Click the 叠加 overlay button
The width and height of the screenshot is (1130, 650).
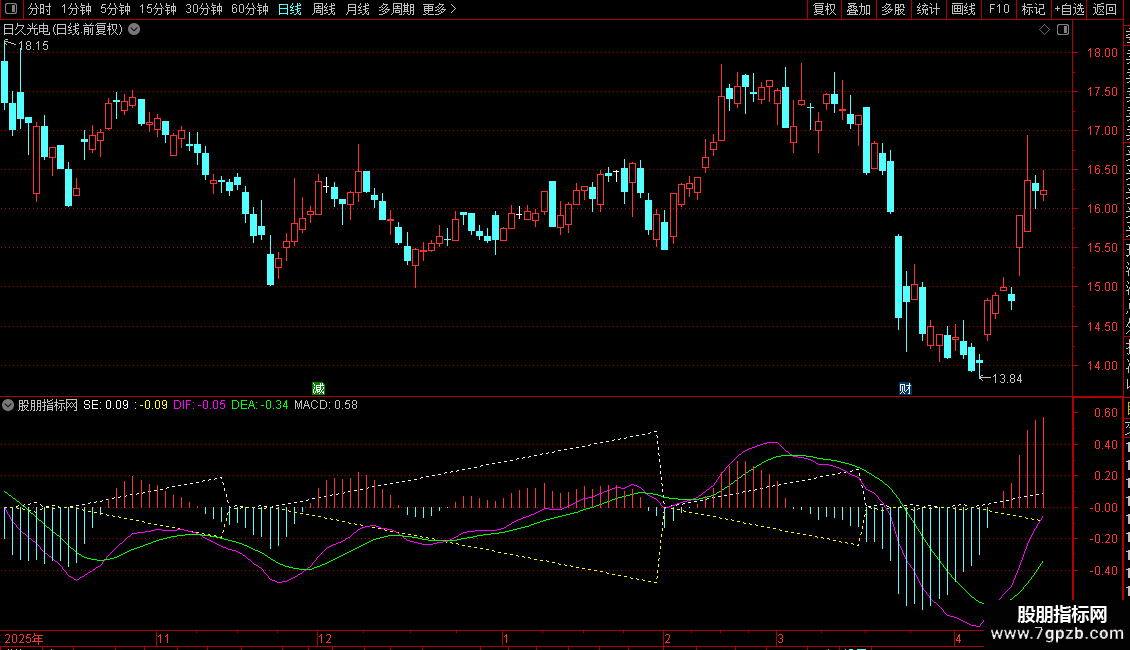point(858,9)
